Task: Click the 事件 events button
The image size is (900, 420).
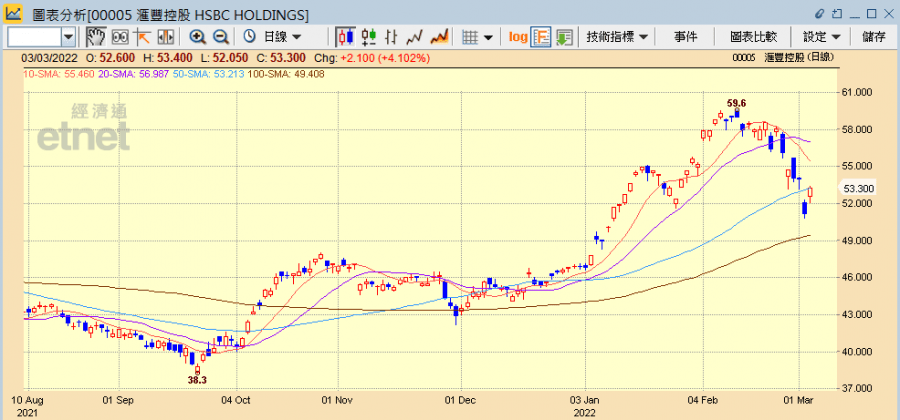Action: coord(685,37)
